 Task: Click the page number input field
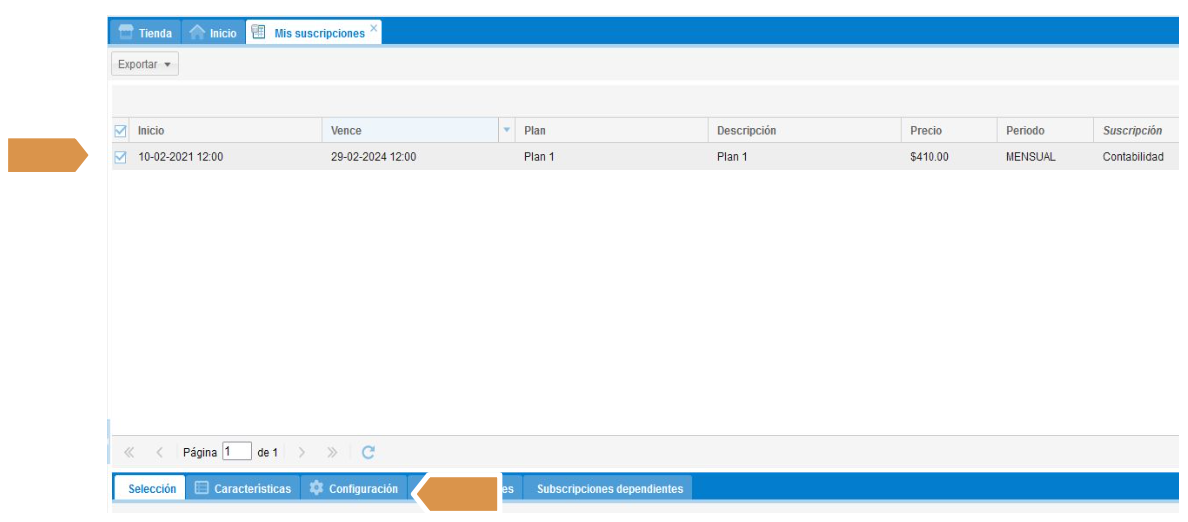coord(237,452)
